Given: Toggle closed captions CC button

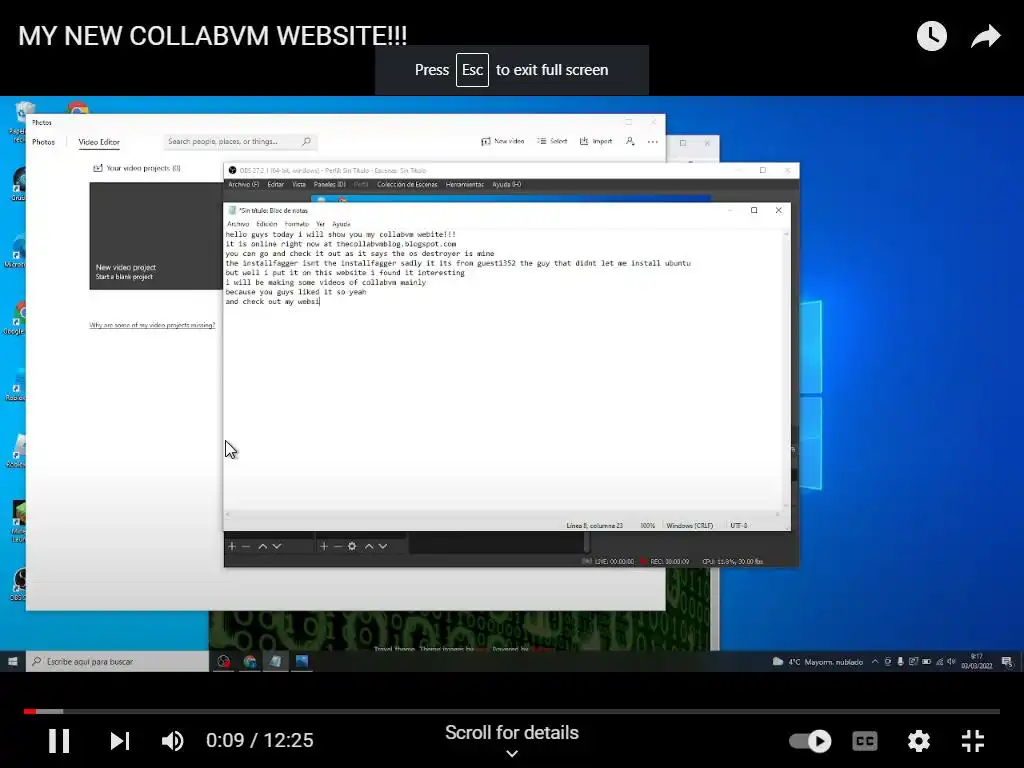Looking at the screenshot, I should coord(865,741).
